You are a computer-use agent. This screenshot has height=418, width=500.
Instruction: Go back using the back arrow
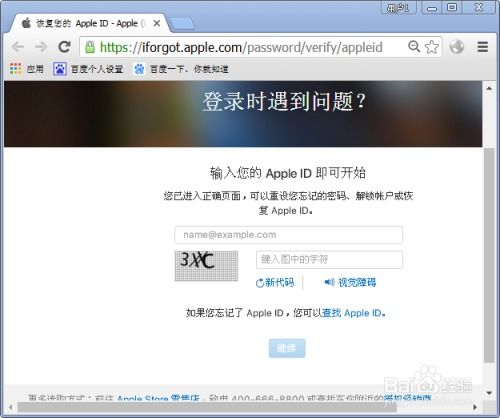18,47
